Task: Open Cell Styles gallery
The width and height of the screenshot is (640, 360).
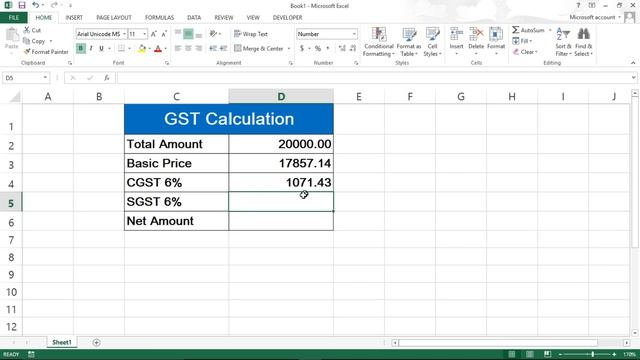Action: [432, 42]
